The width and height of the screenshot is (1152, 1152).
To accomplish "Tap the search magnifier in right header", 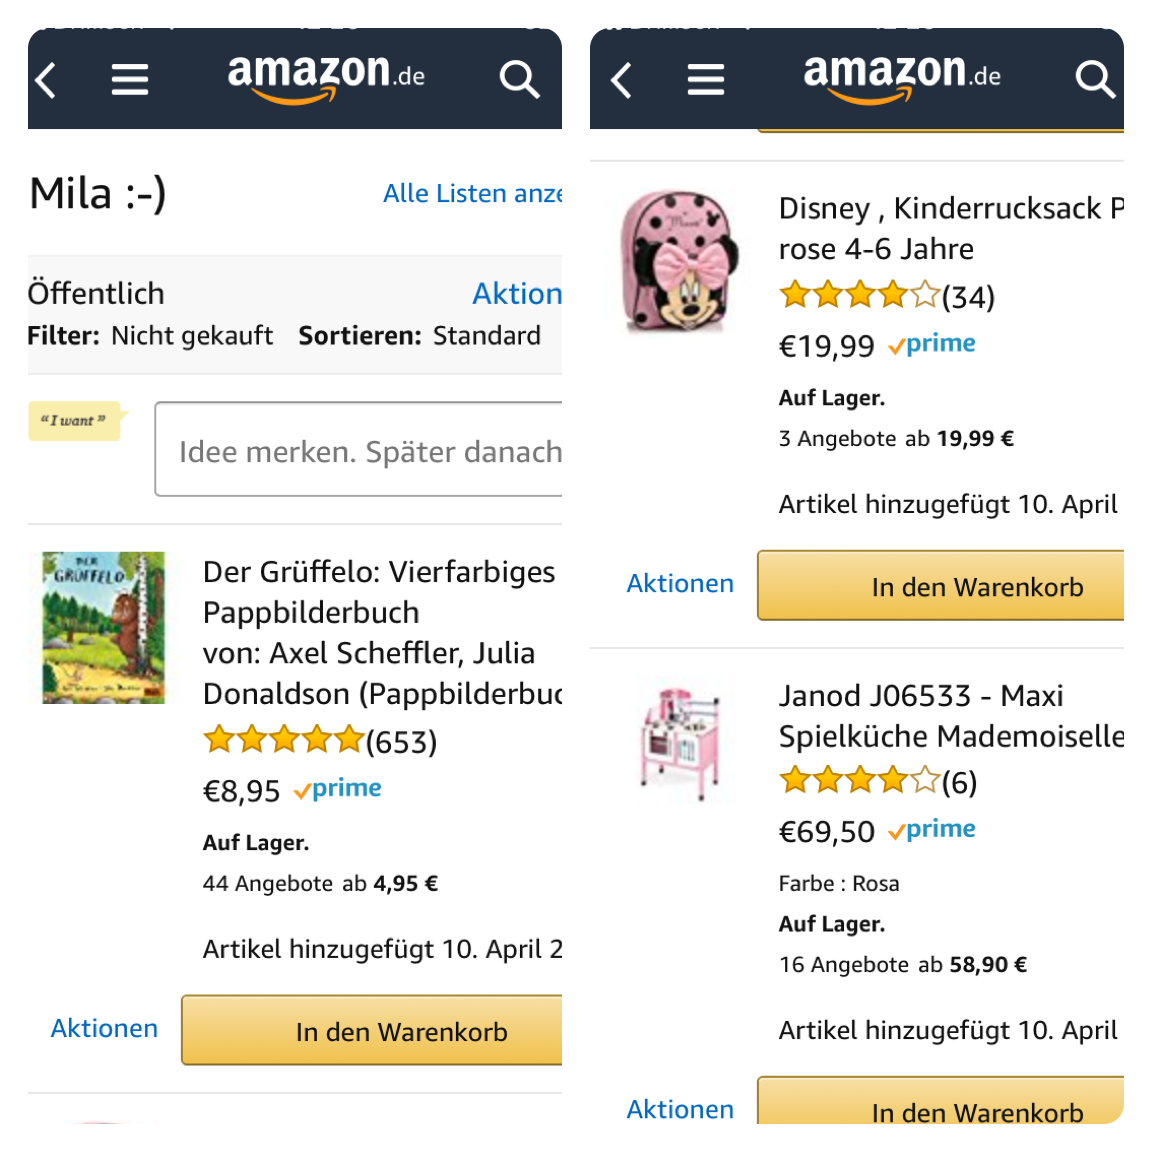I will [1095, 79].
